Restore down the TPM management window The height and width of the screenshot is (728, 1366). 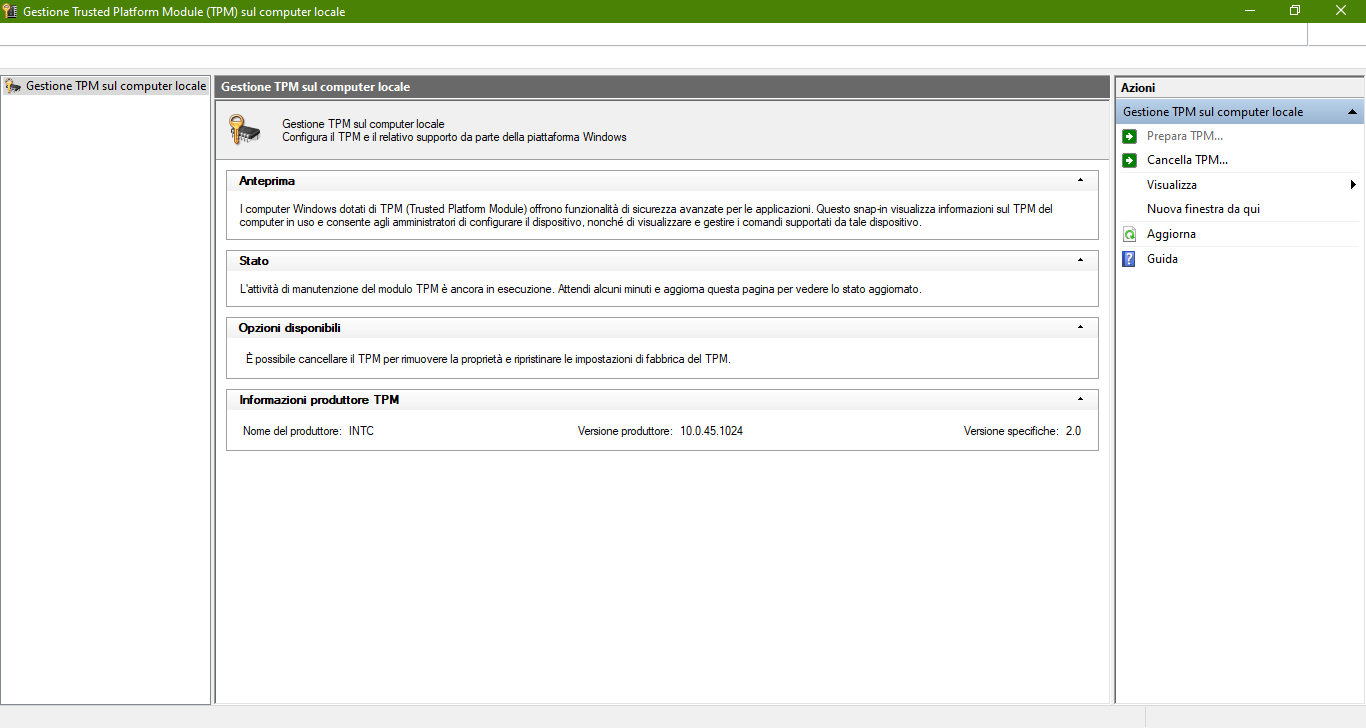(1295, 11)
